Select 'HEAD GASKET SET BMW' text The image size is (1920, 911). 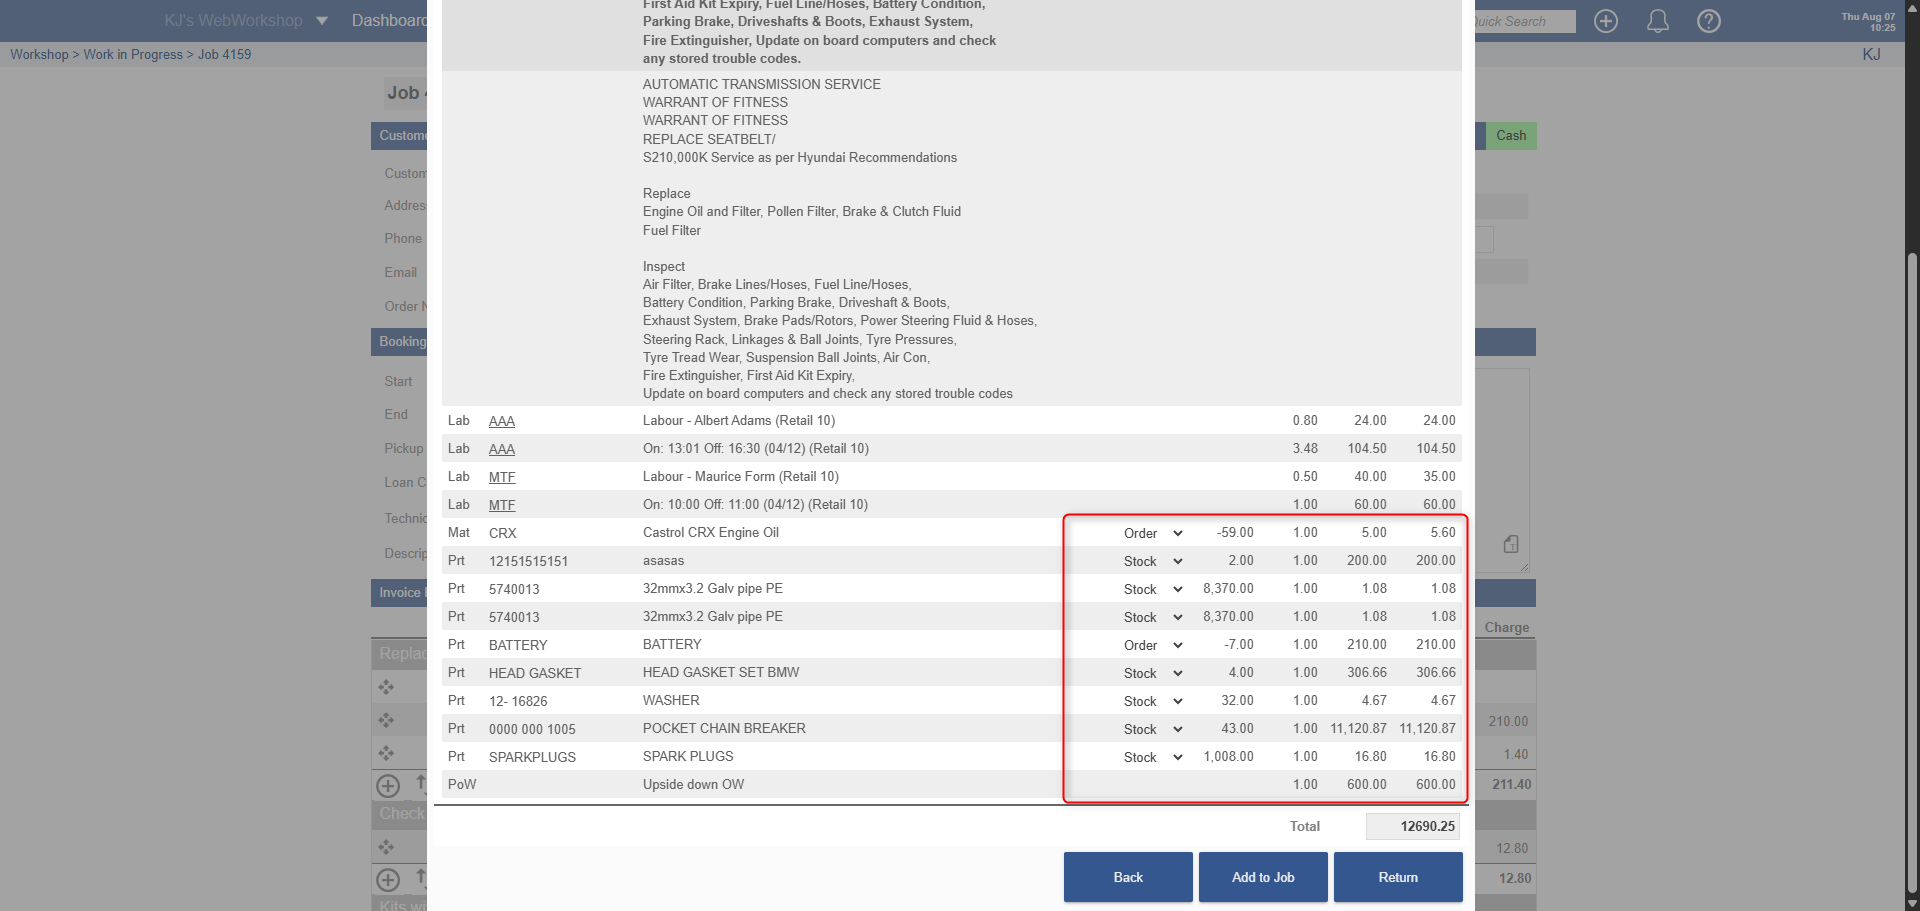click(721, 672)
